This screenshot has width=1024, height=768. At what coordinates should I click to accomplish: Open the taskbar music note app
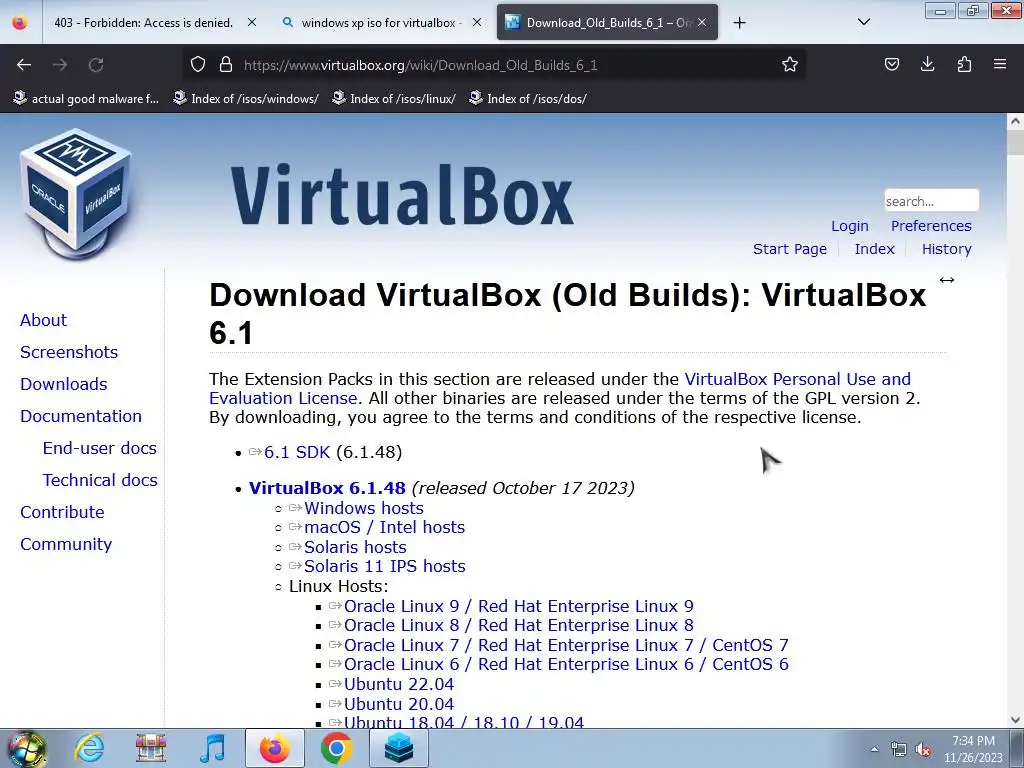pyautogui.click(x=212, y=748)
